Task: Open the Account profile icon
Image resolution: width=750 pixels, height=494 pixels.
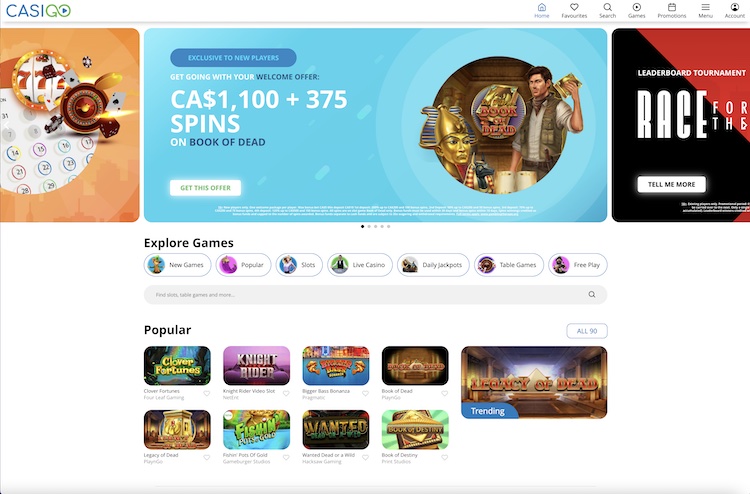Action: pos(735,7)
